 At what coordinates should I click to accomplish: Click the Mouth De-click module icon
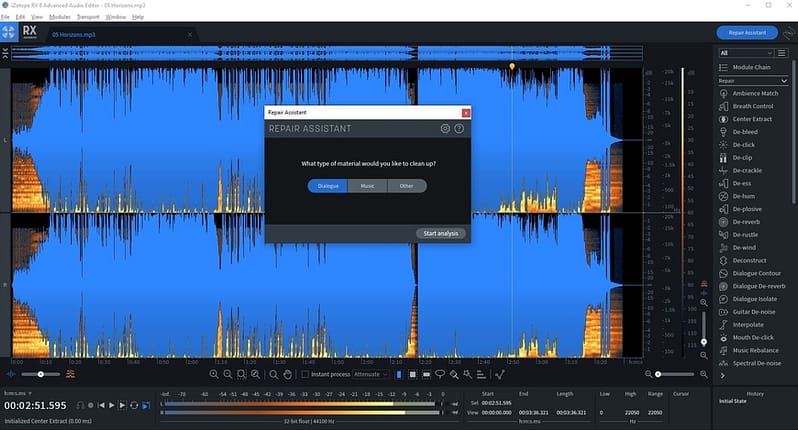[723, 337]
